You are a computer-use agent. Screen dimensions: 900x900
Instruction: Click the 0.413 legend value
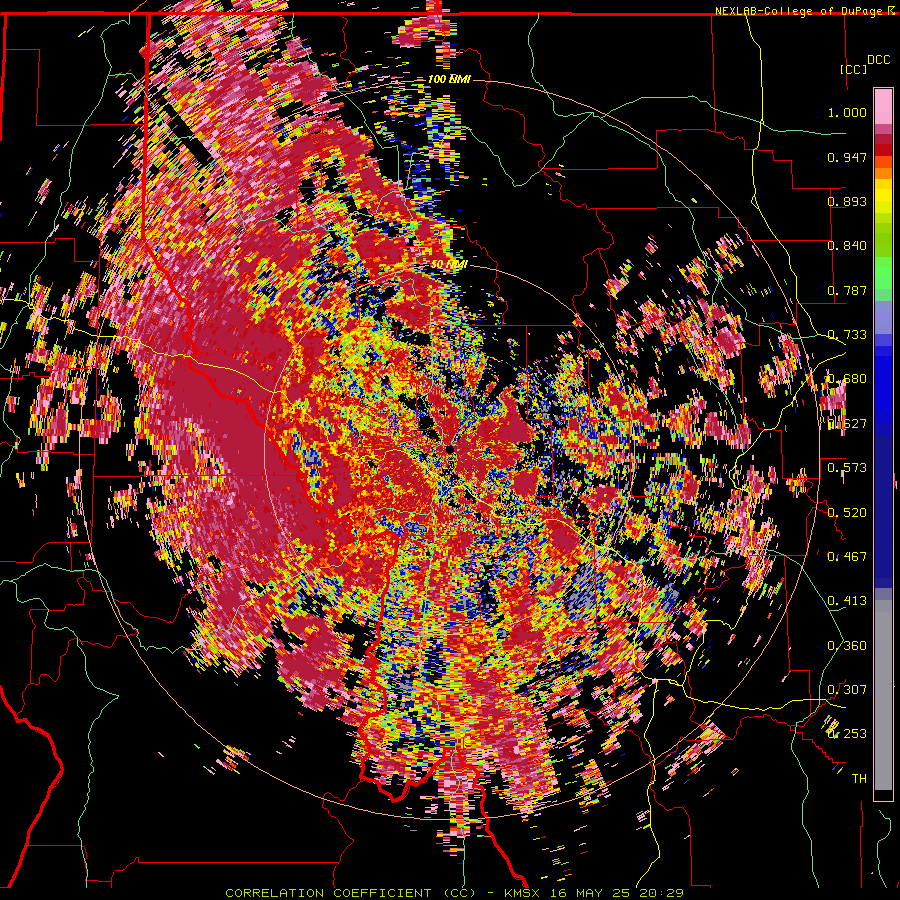(x=847, y=600)
